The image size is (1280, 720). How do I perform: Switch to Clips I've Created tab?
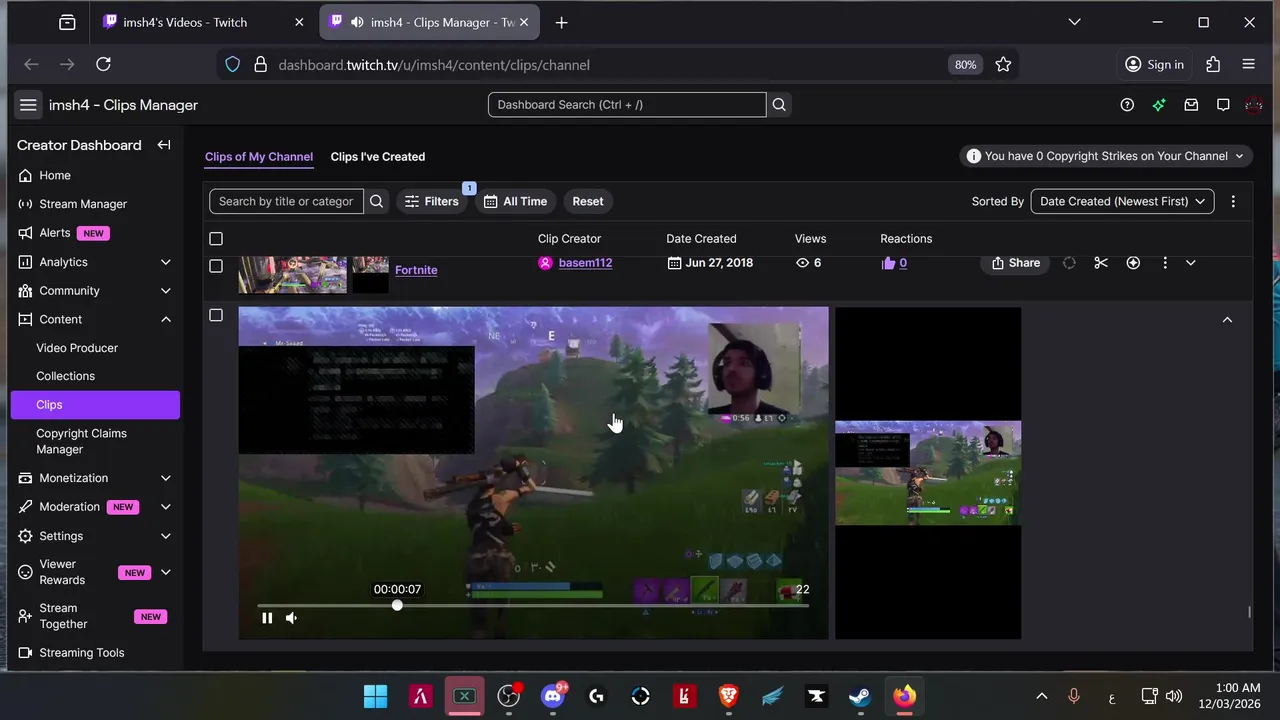(378, 157)
